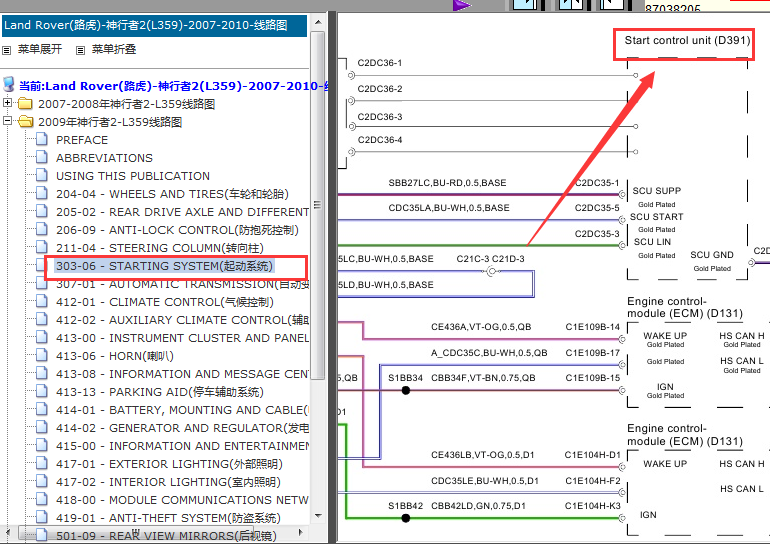This screenshot has height=544, width=770.
Task: Click the document icon next to ABBREVIATIONS
Action: (x=42, y=158)
